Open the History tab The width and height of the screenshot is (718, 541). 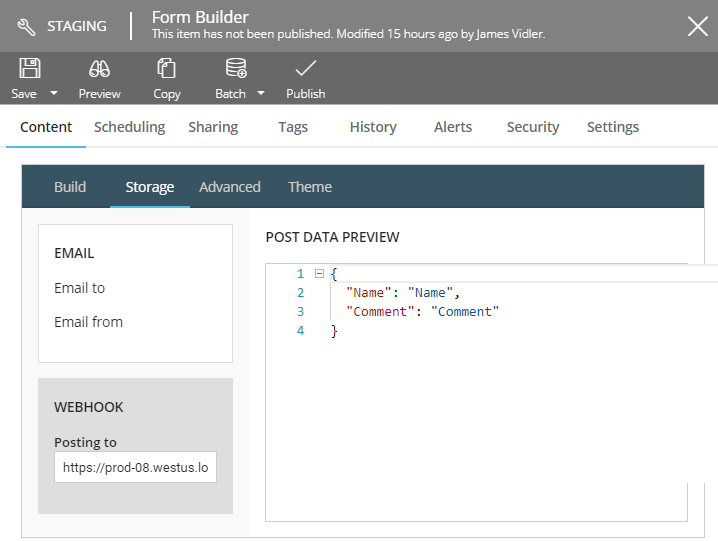point(373,127)
